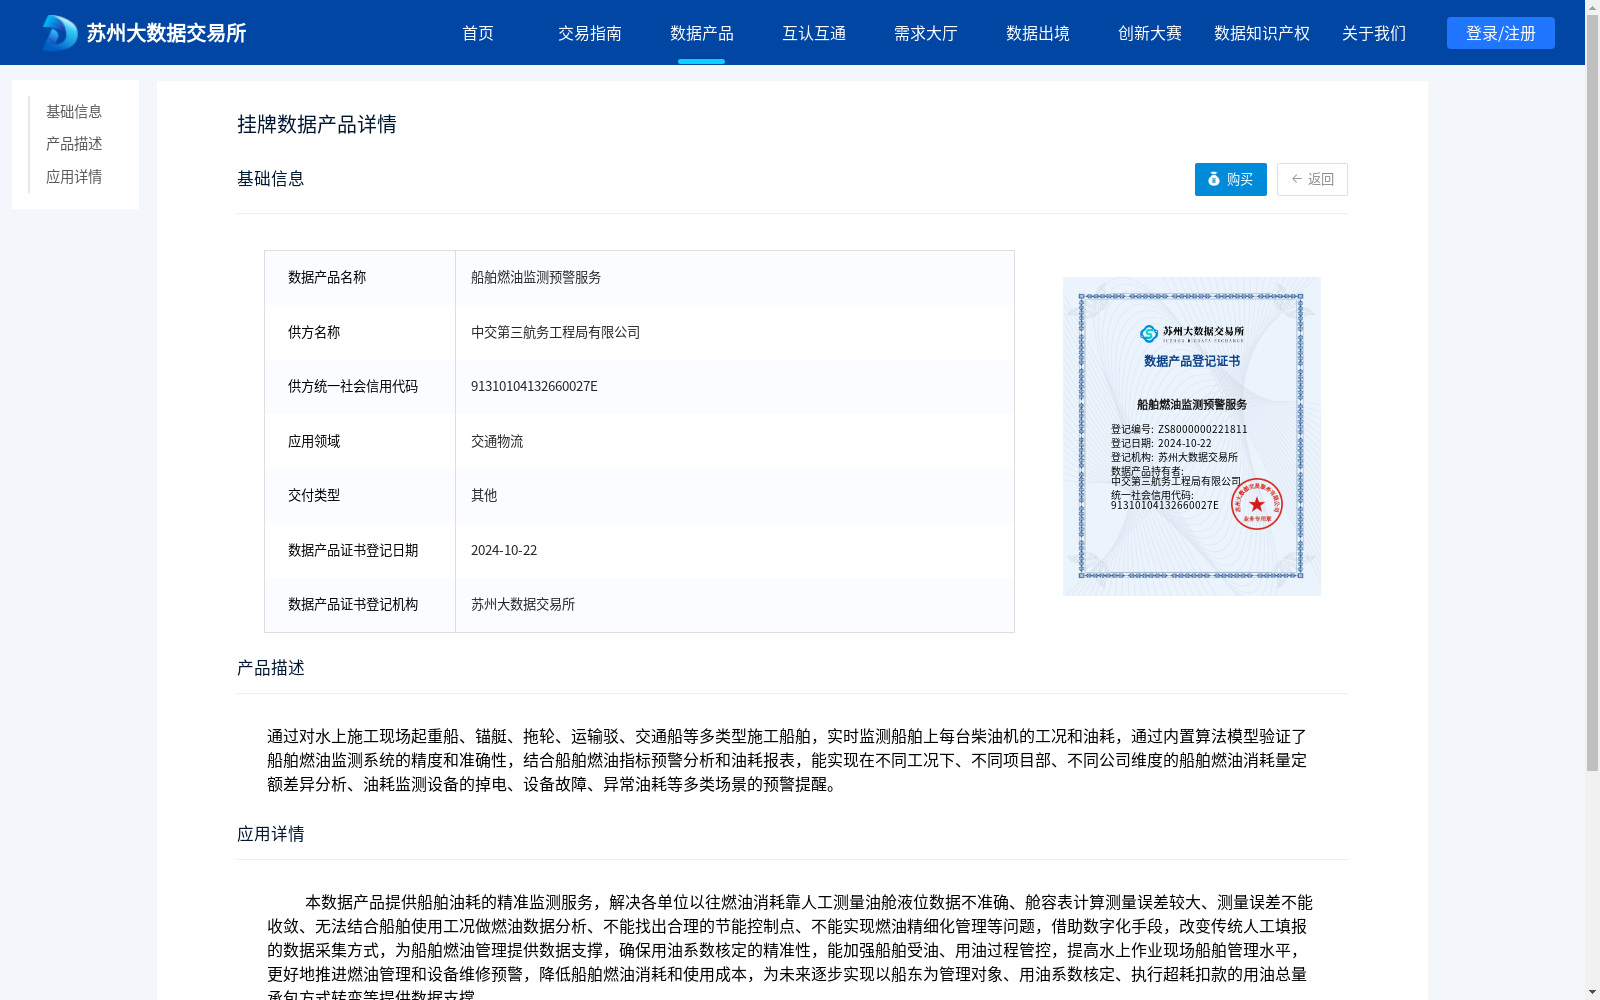The image size is (1600, 1000).
Task: Navigate to 数据出境 page
Action: pyautogui.click(x=1038, y=33)
